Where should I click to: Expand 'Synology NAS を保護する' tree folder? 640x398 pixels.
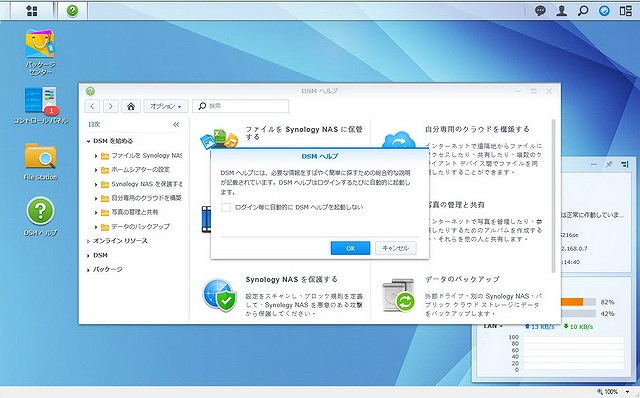pyautogui.click(x=96, y=185)
